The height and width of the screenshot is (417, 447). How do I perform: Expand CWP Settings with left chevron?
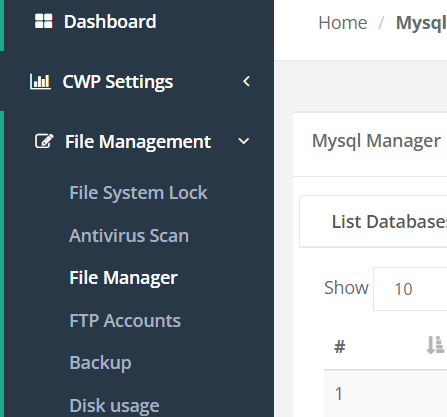click(x=247, y=82)
